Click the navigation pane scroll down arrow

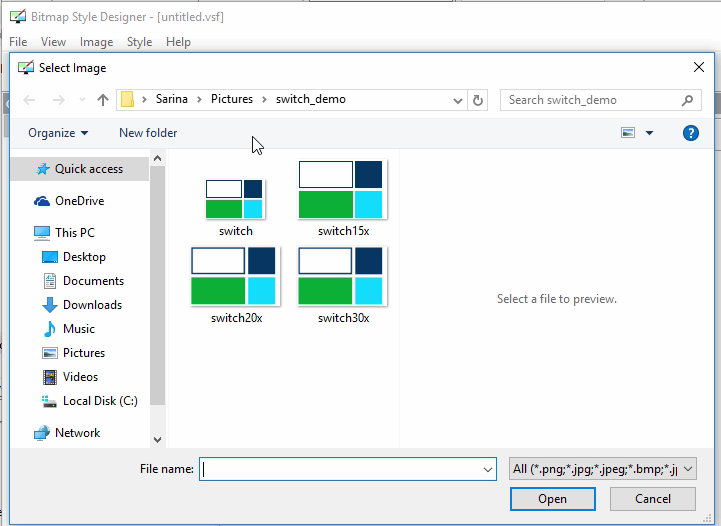tap(157, 440)
